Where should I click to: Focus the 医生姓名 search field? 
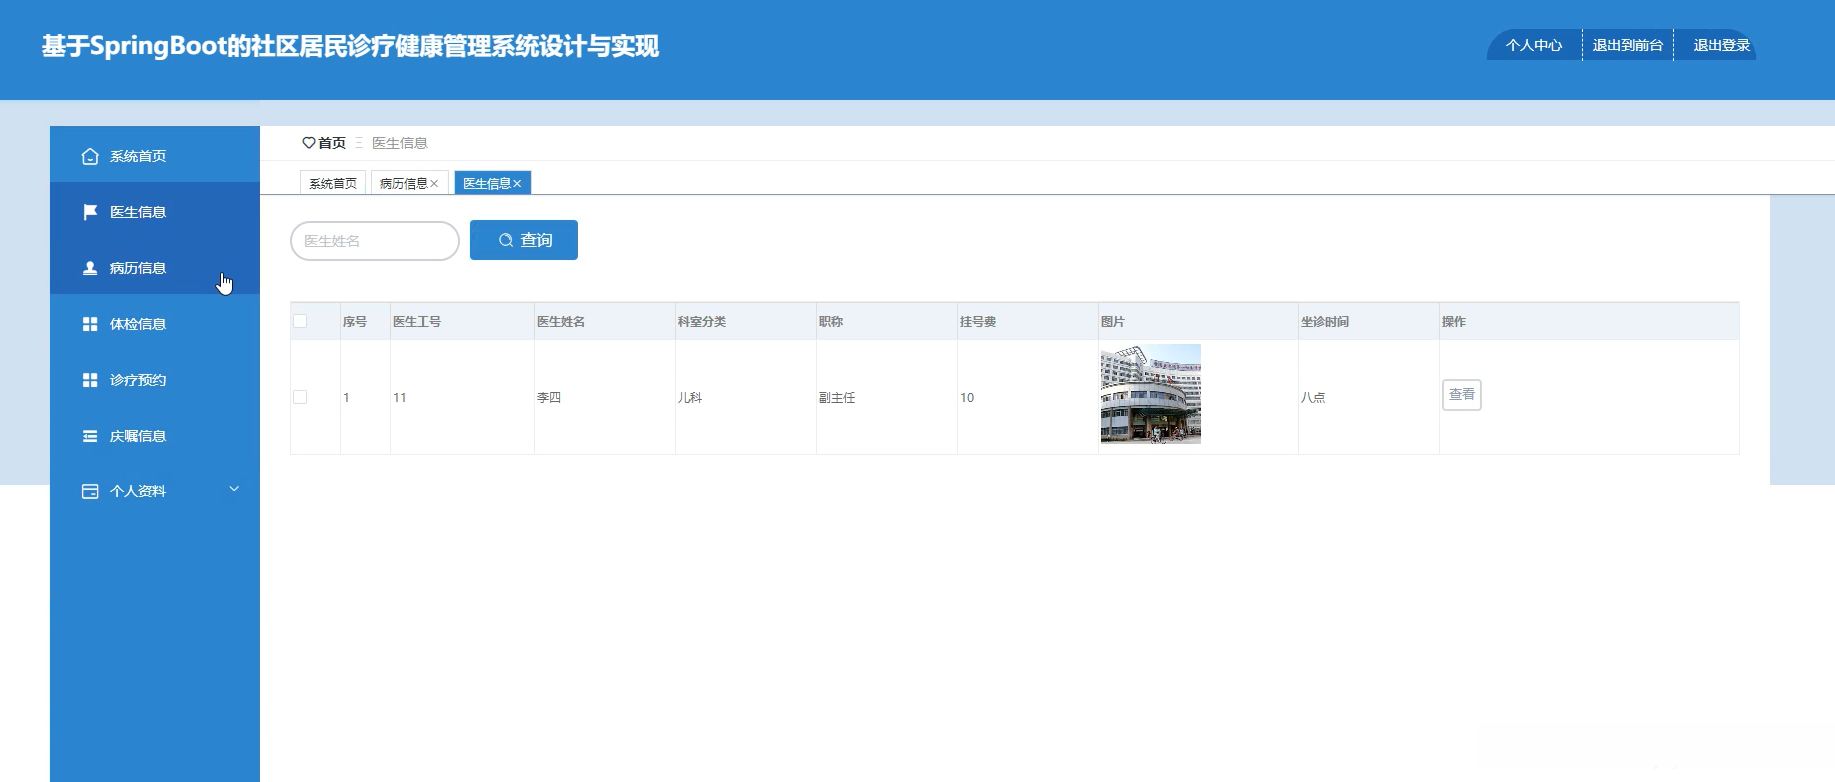(x=375, y=241)
